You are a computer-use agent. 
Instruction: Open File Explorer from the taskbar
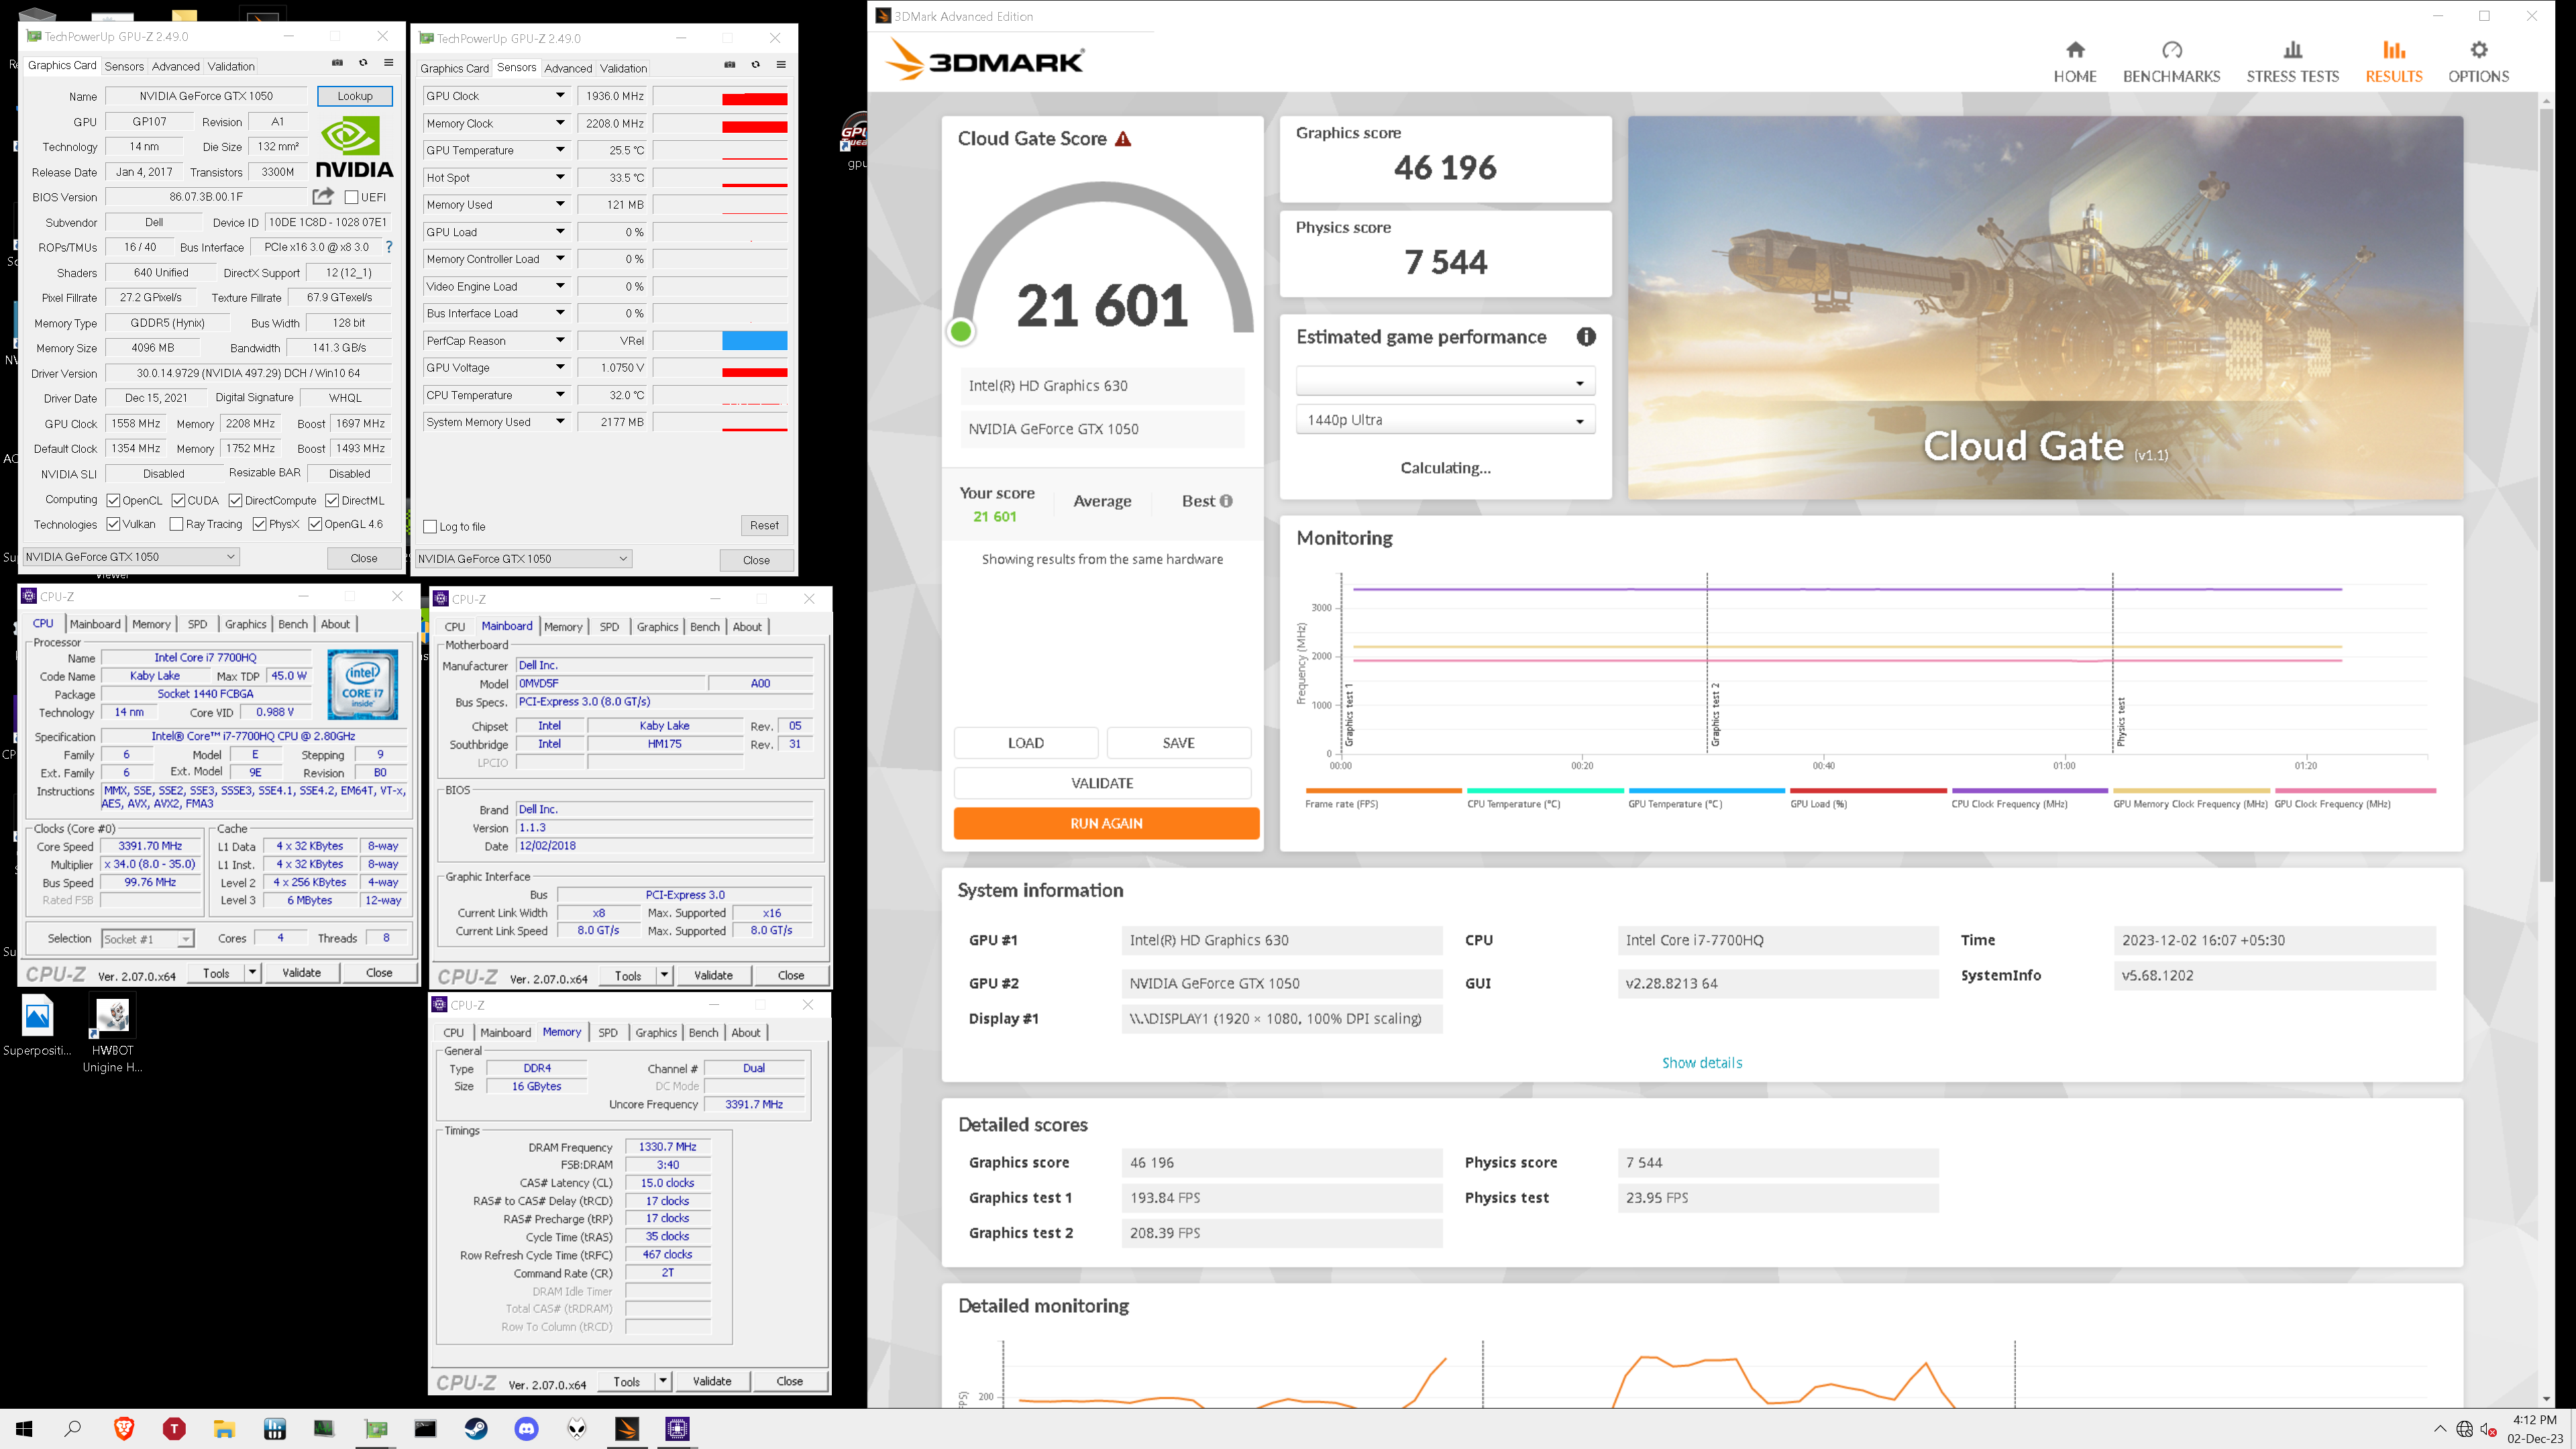pos(224,1428)
